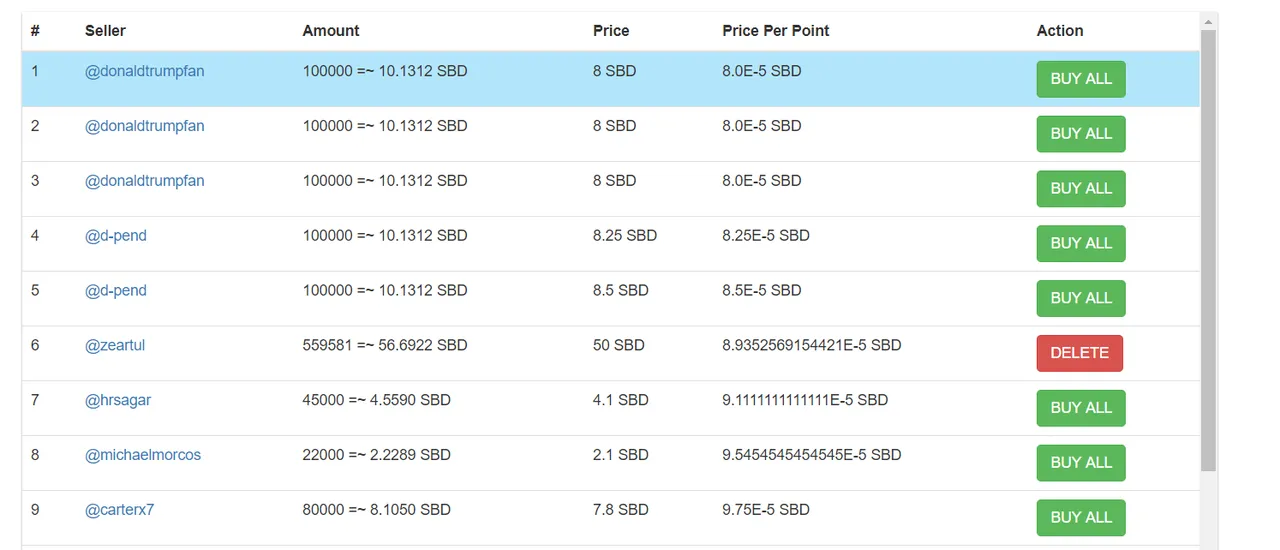Buy all from row 3 donaldtrumpfan

coord(1081,189)
